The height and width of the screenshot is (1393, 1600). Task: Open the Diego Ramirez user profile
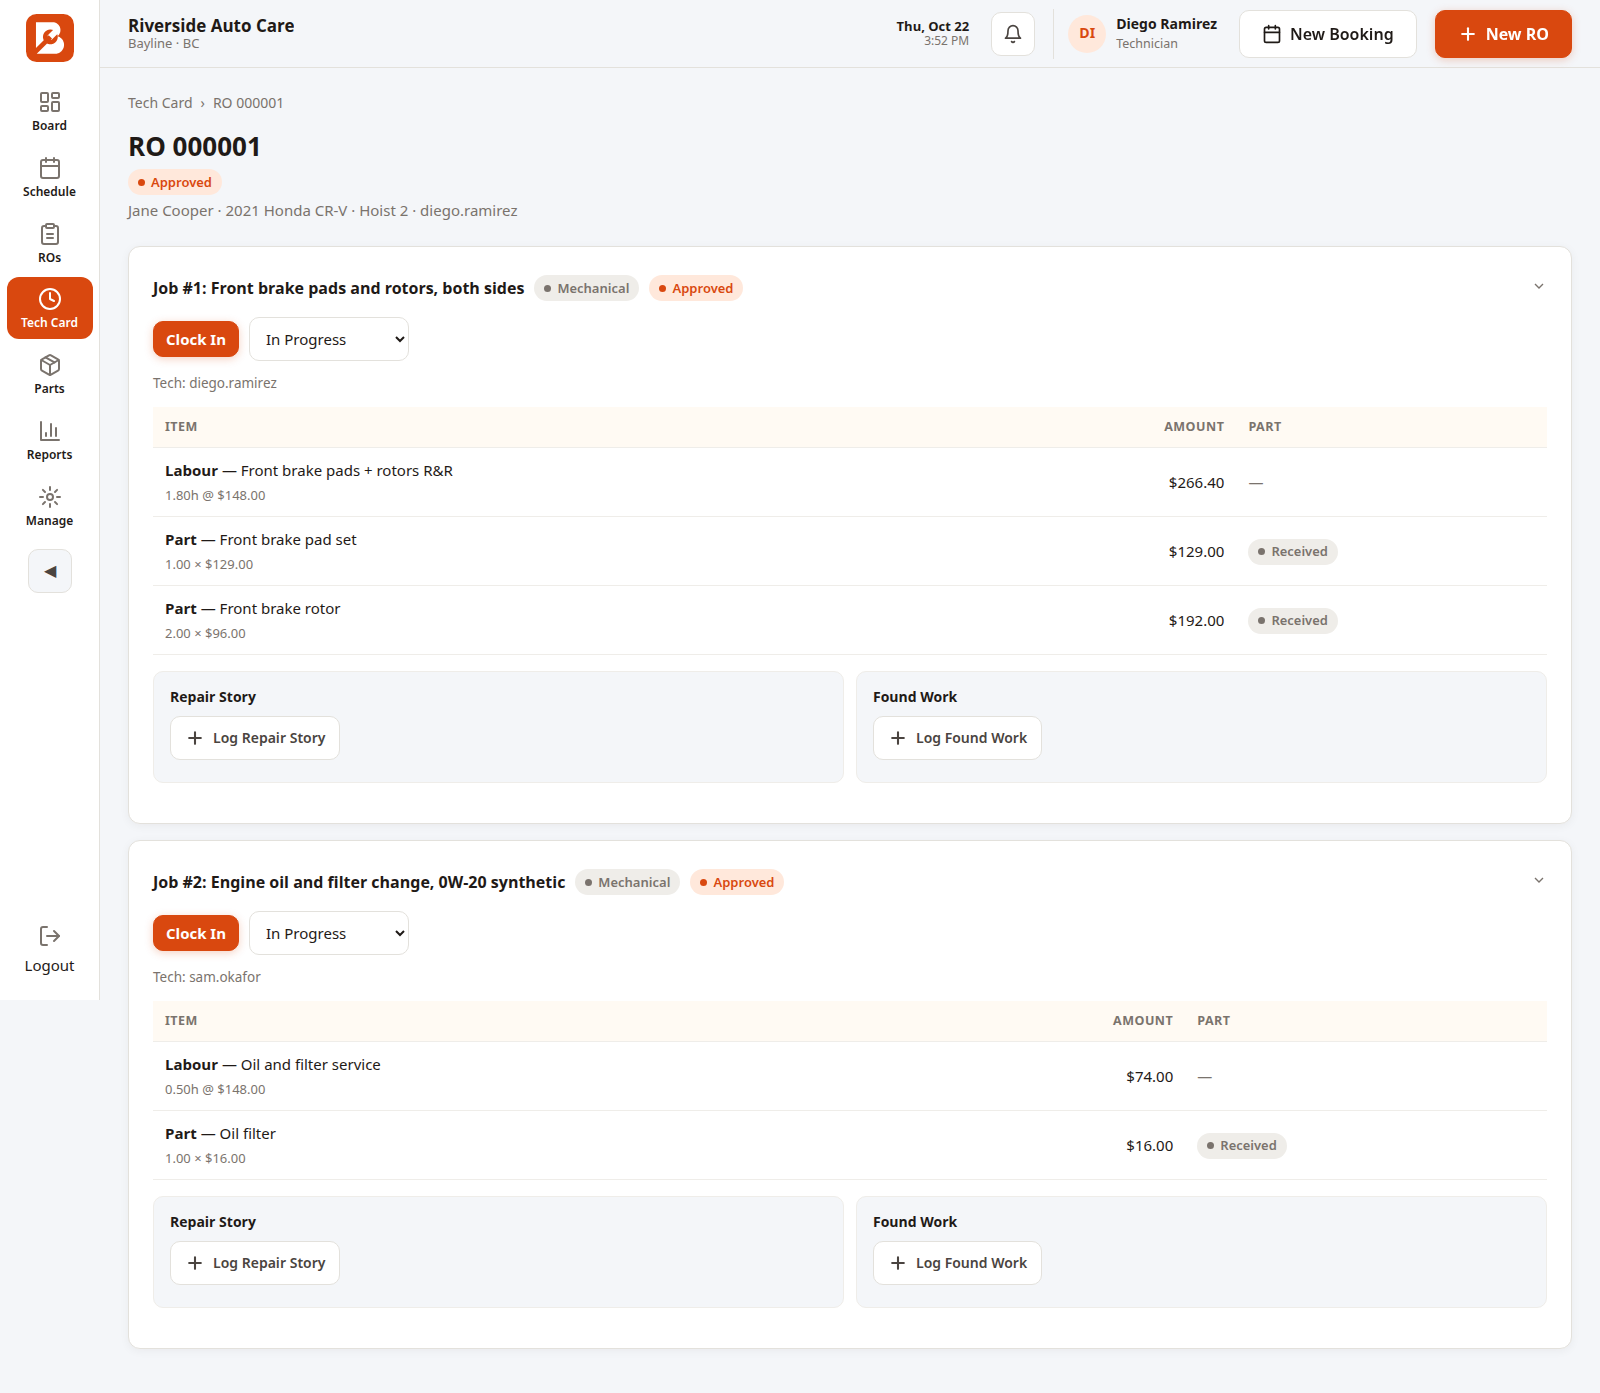pos(1143,34)
